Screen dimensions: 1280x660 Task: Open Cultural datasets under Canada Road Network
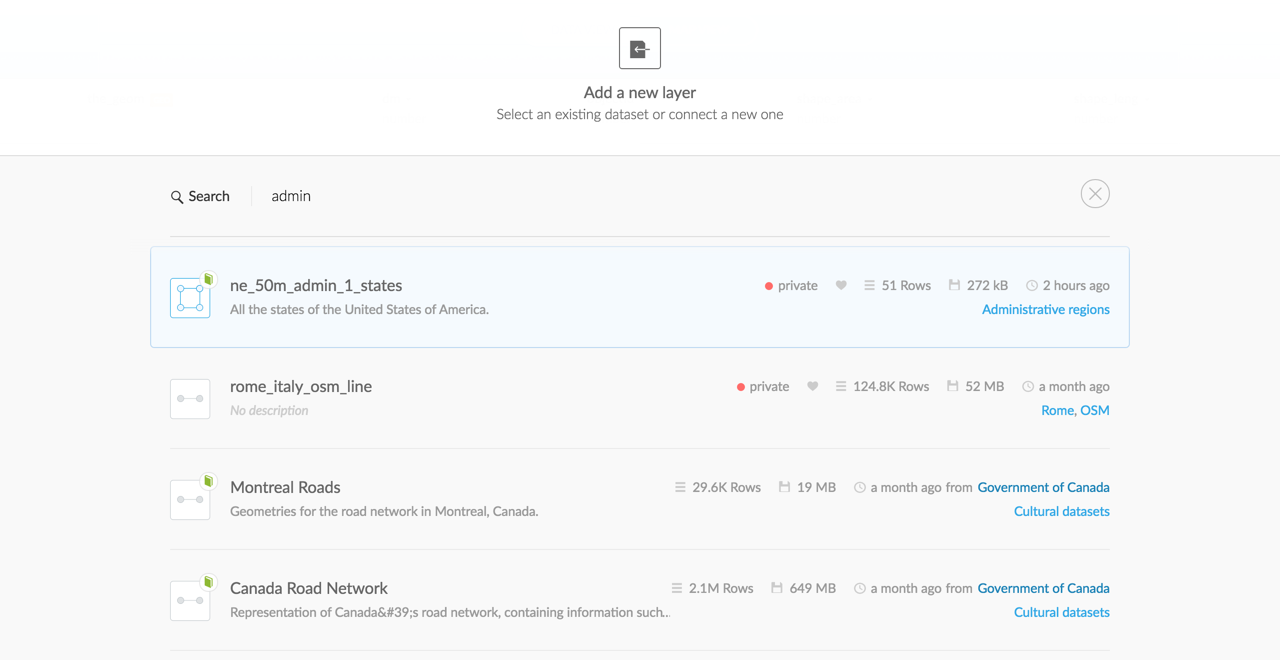click(1061, 611)
